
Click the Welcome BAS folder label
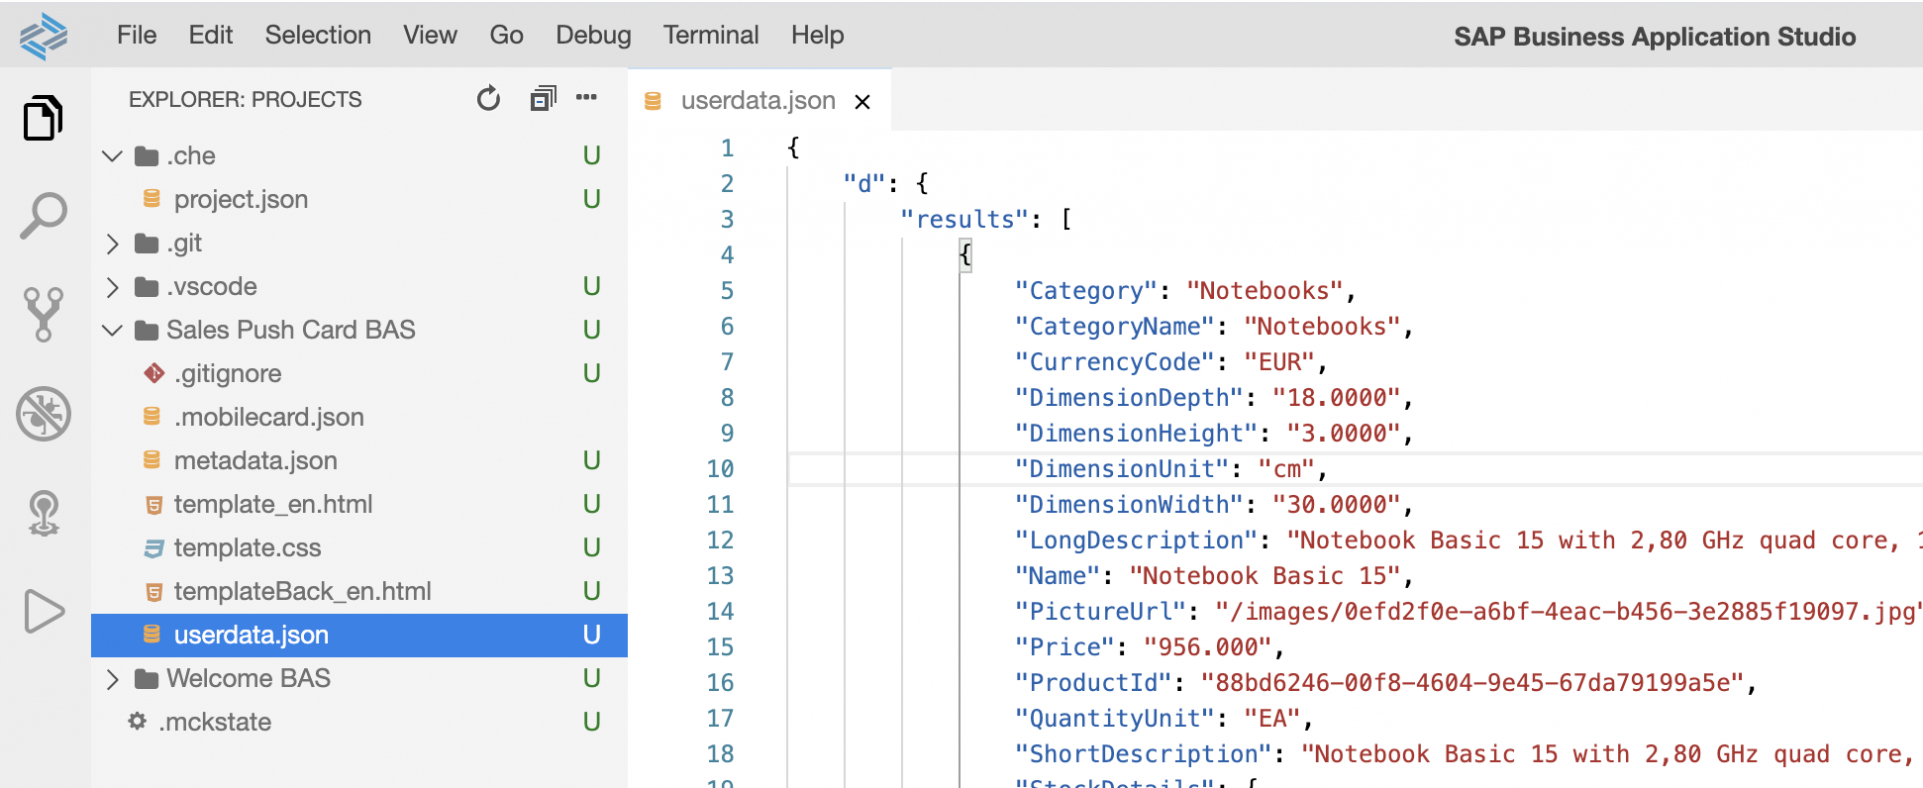(x=248, y=678)
